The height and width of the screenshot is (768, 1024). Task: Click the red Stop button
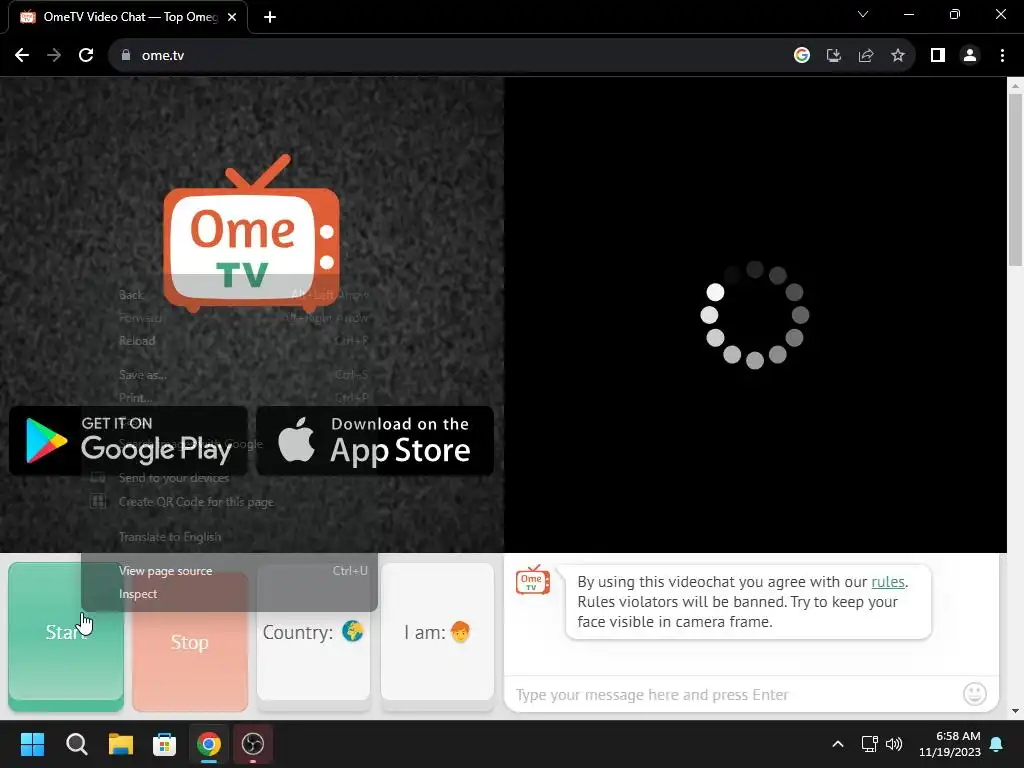pos(190,641)
